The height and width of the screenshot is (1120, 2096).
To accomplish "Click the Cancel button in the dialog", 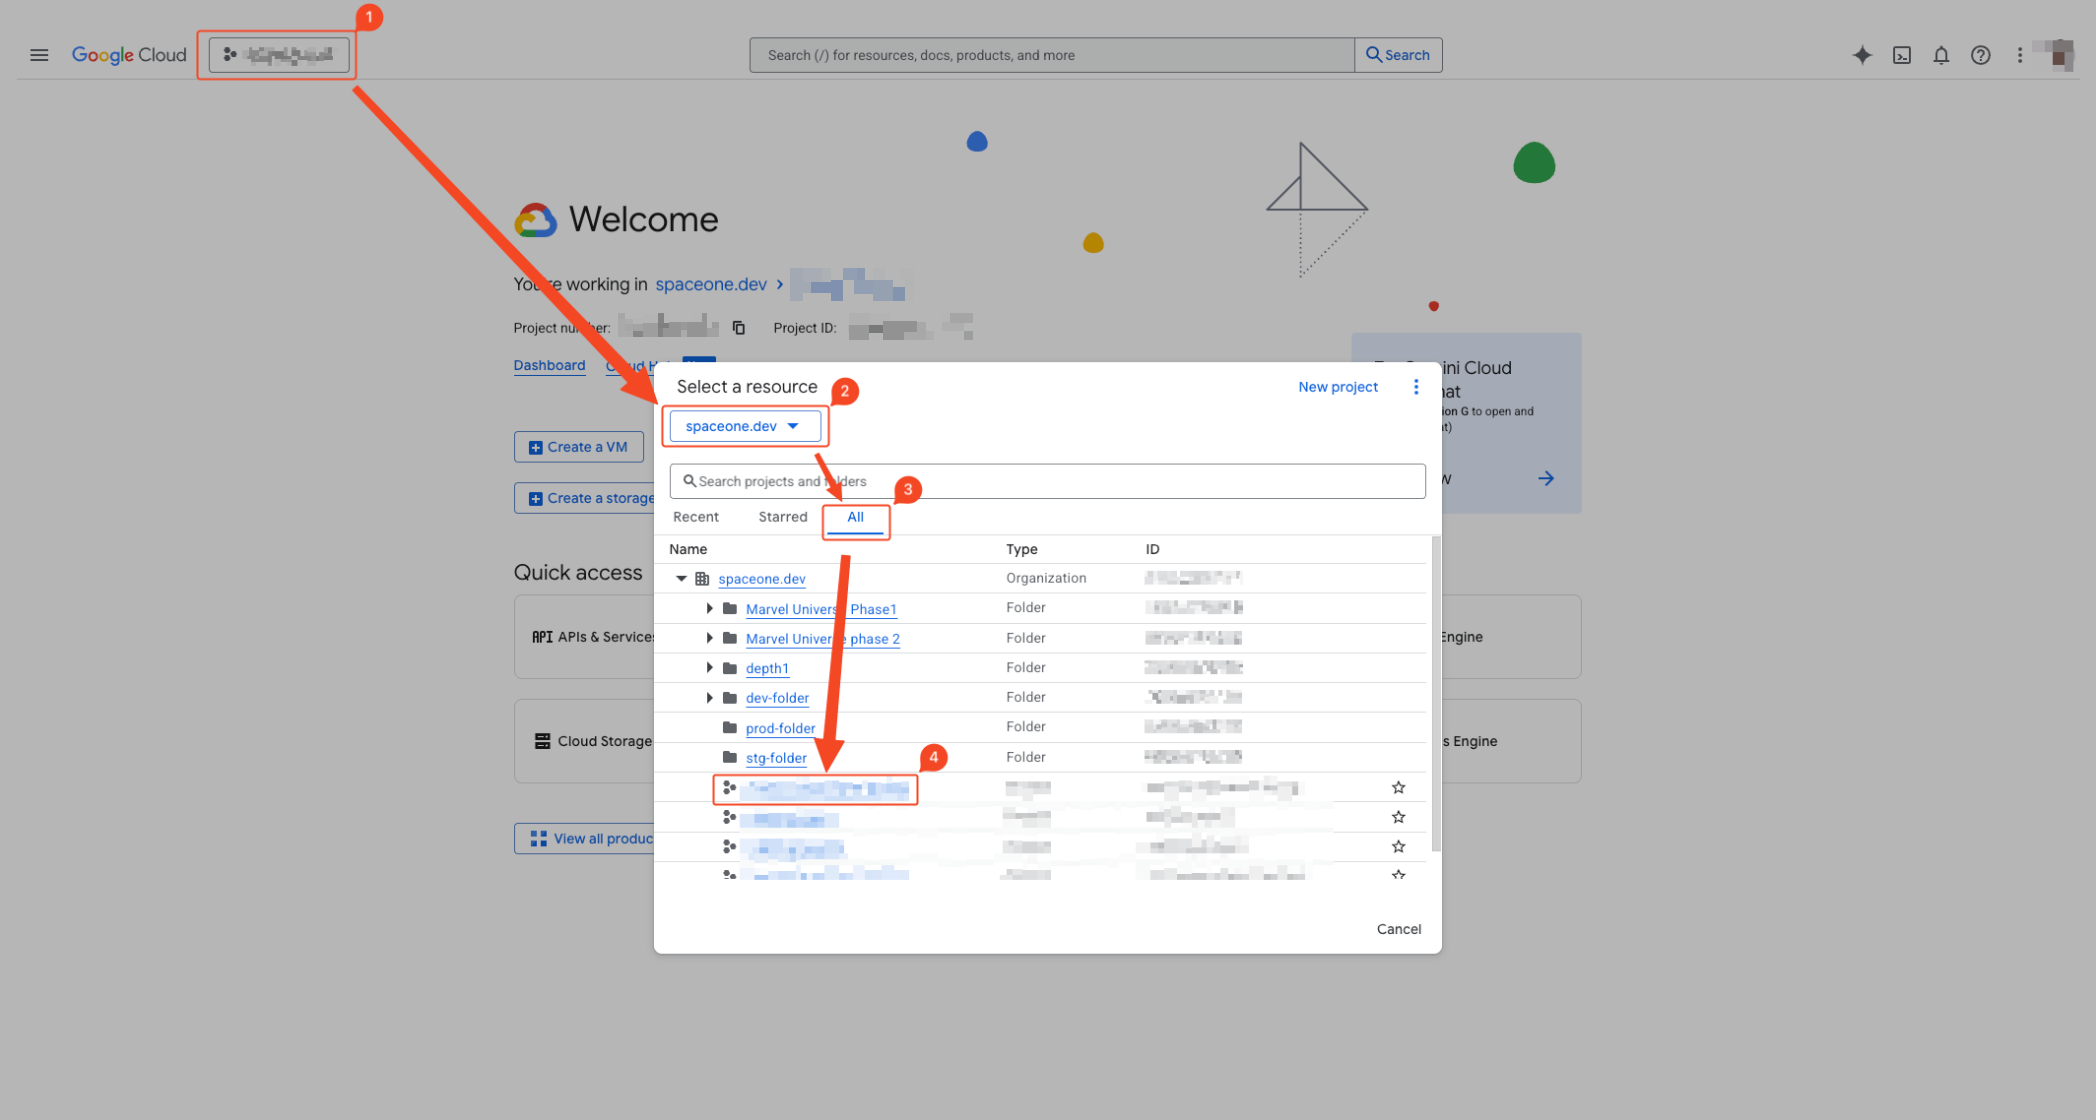I will 1398,929.
